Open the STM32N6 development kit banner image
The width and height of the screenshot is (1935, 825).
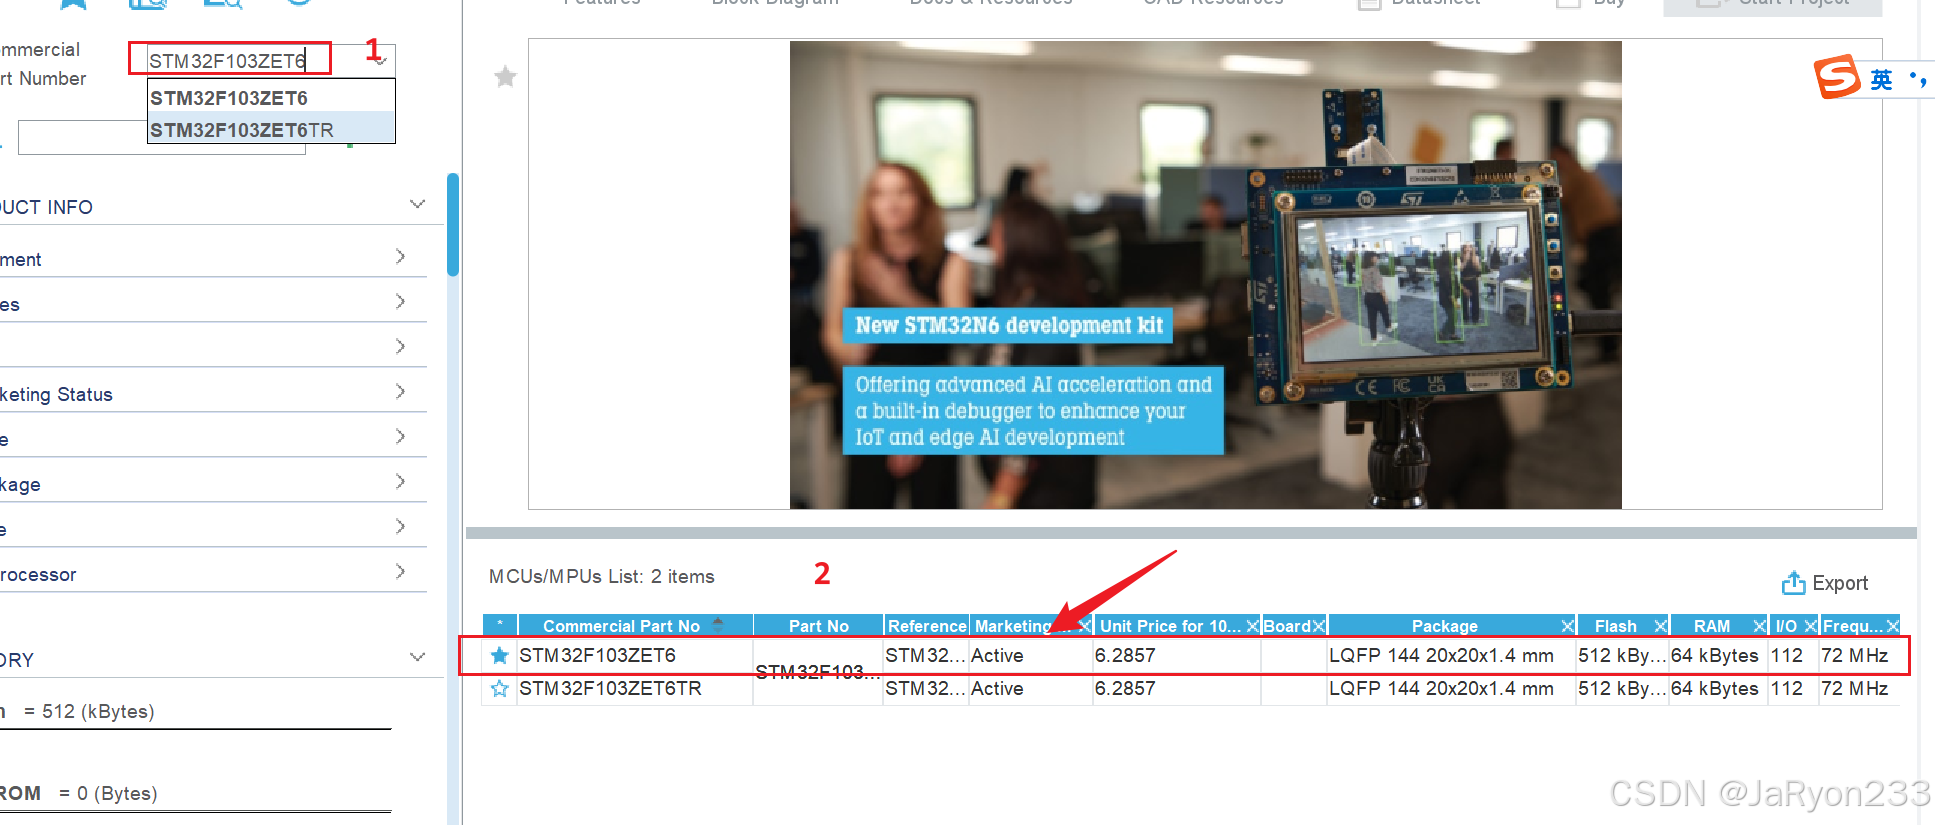pyautogui.click(x=1205, y=275)
